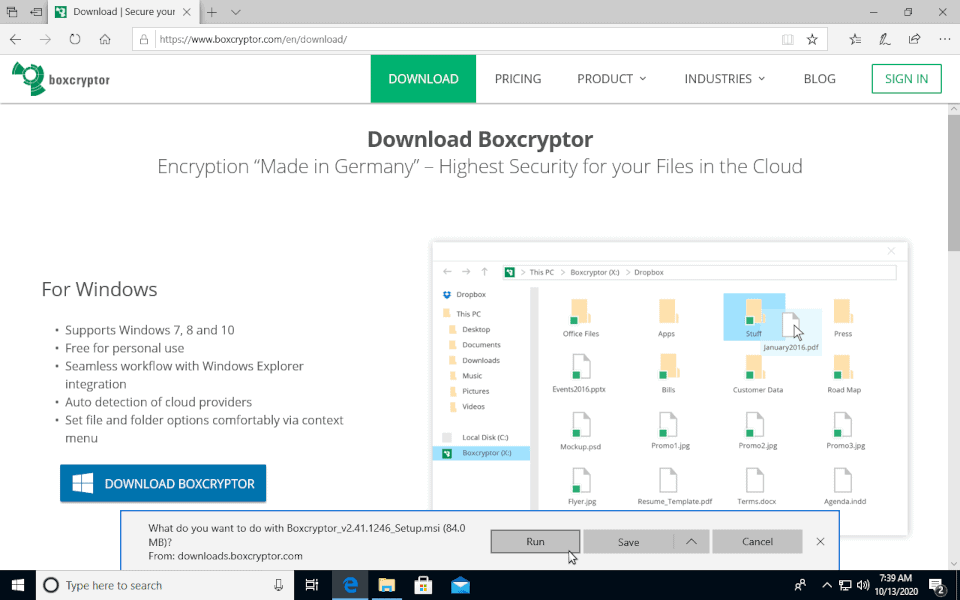Click Set these tabs aside icon
The image size is (960, 600).
[36, 12]
